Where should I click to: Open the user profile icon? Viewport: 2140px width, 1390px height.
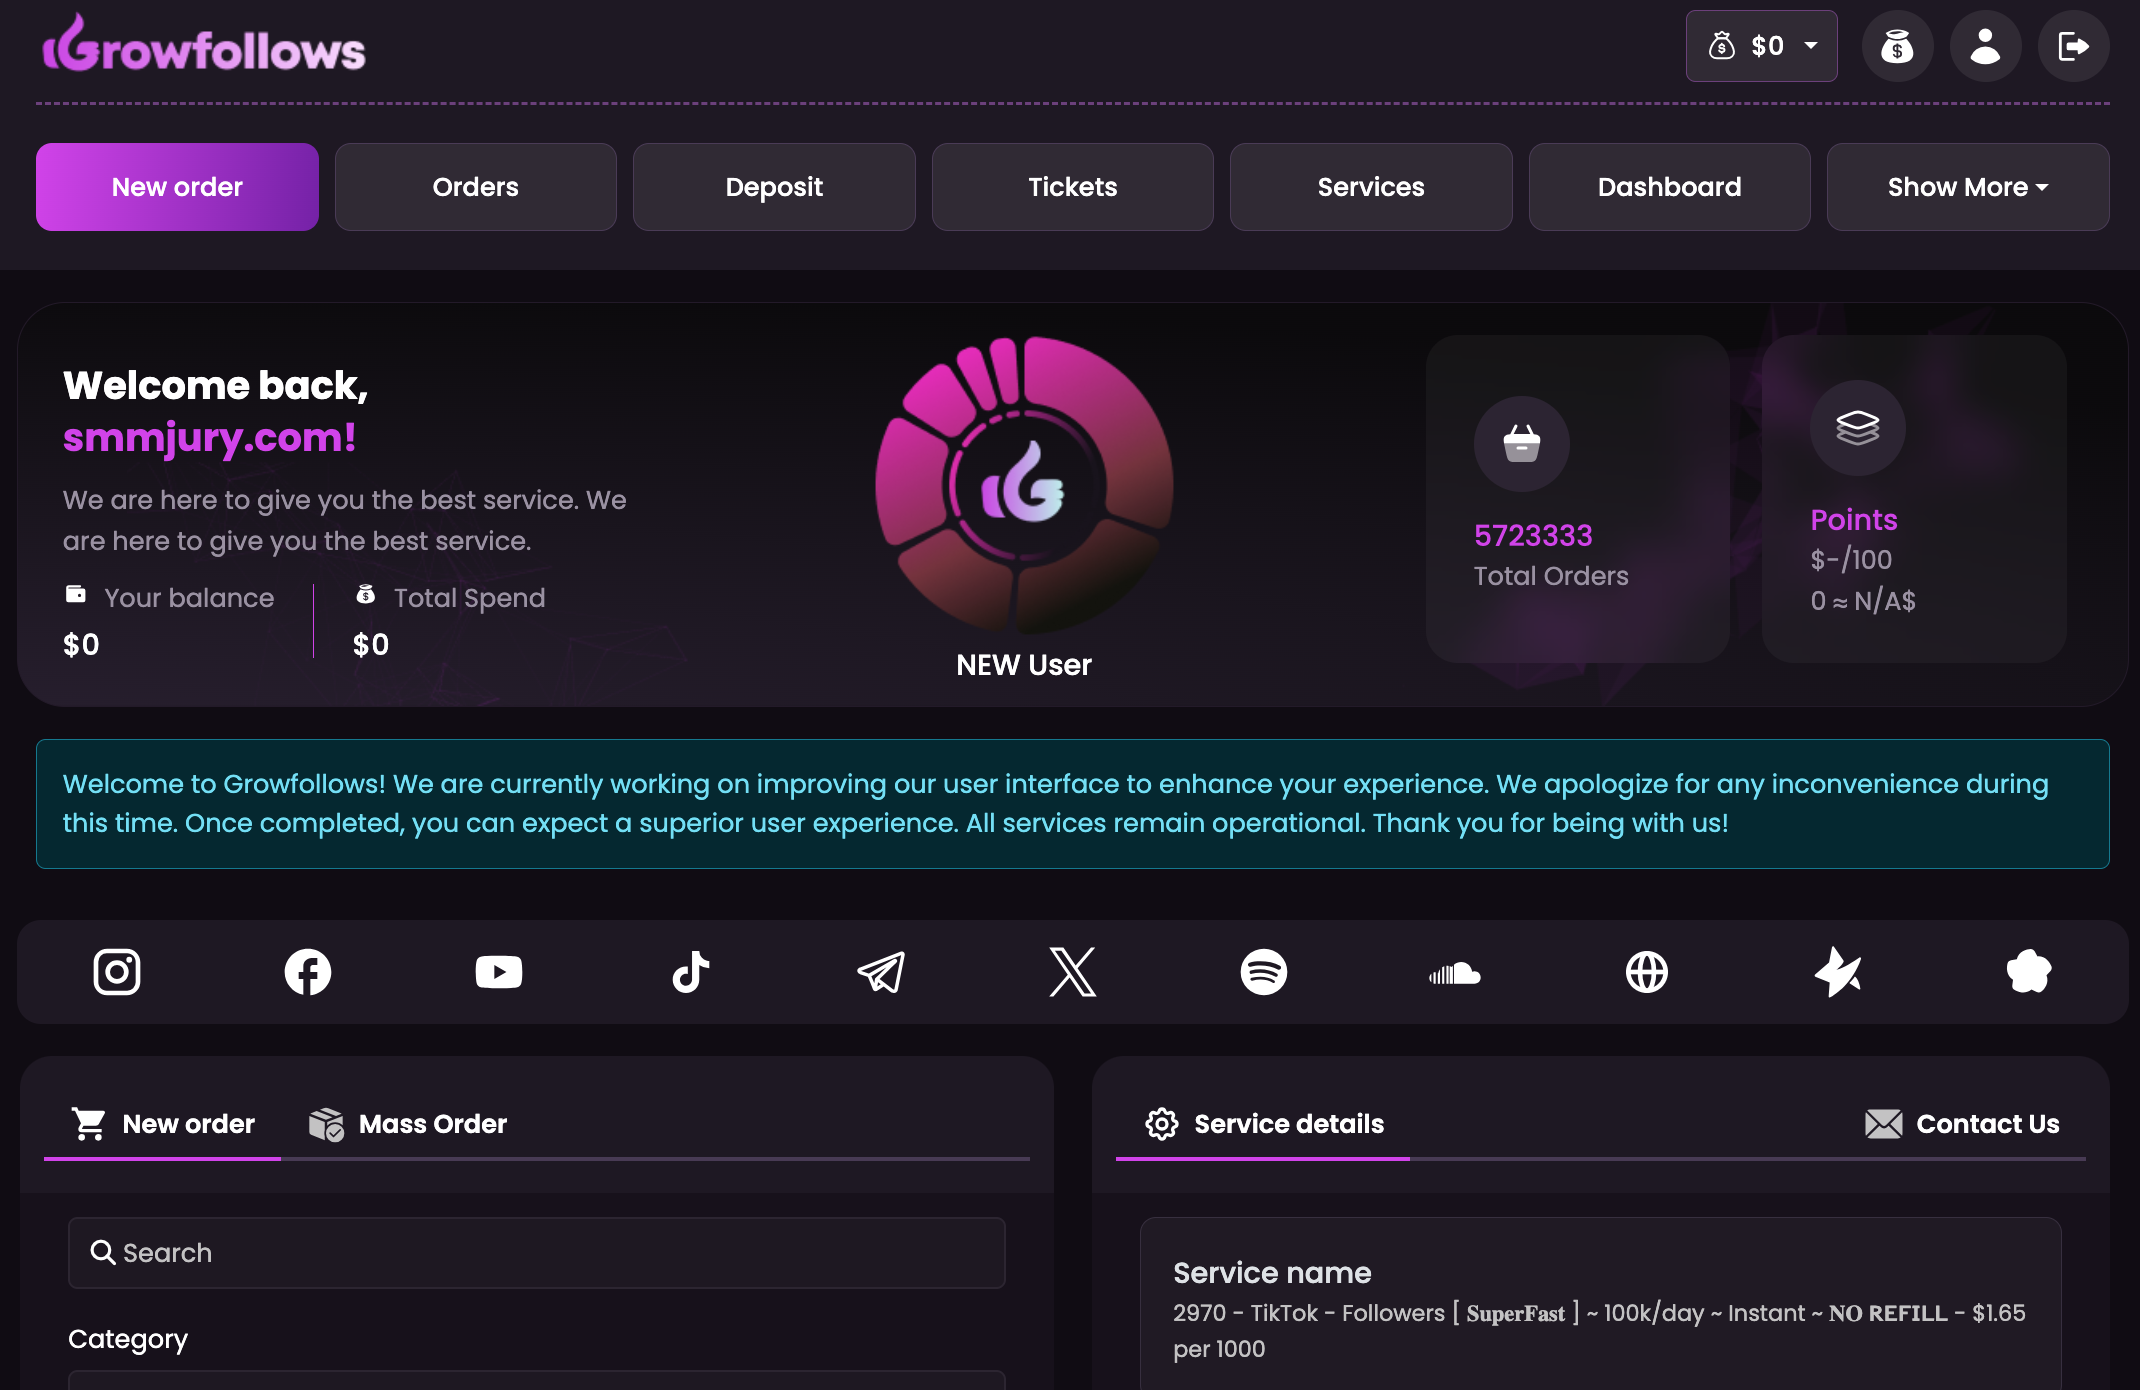coord(1985,46)
